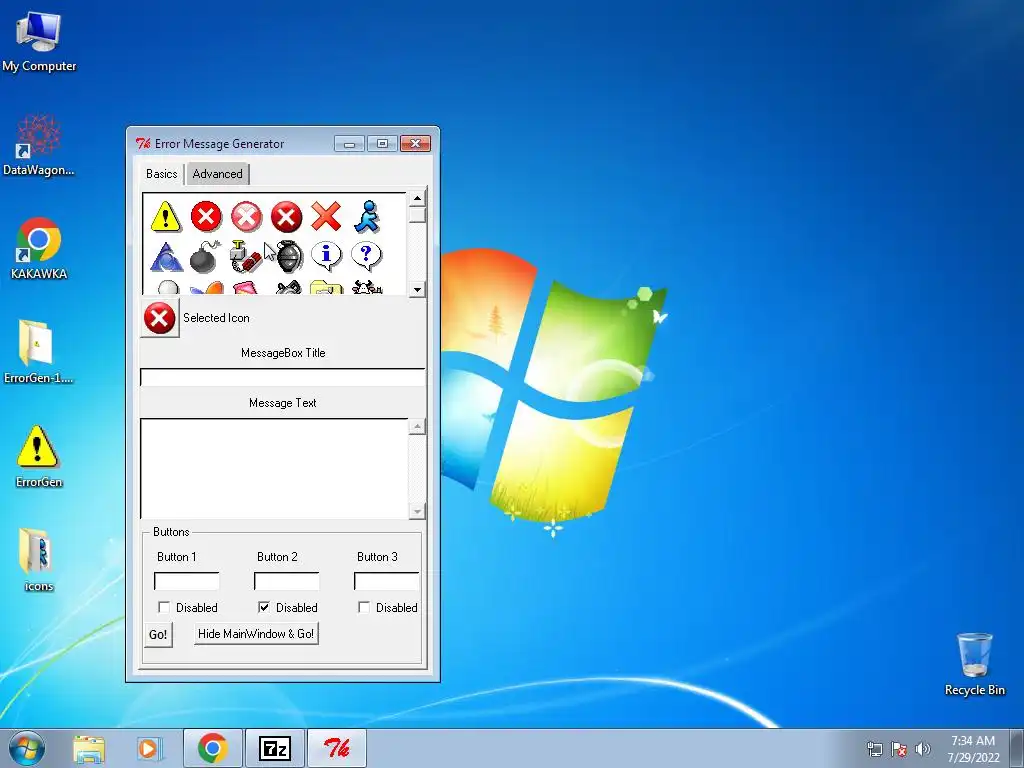Select the black bomb with fuse icon

click(205, 257)
